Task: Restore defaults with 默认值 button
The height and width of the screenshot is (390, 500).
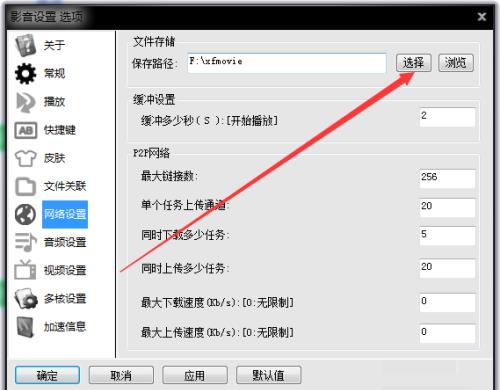Action: pyautogui.click(x=269, y=375)
